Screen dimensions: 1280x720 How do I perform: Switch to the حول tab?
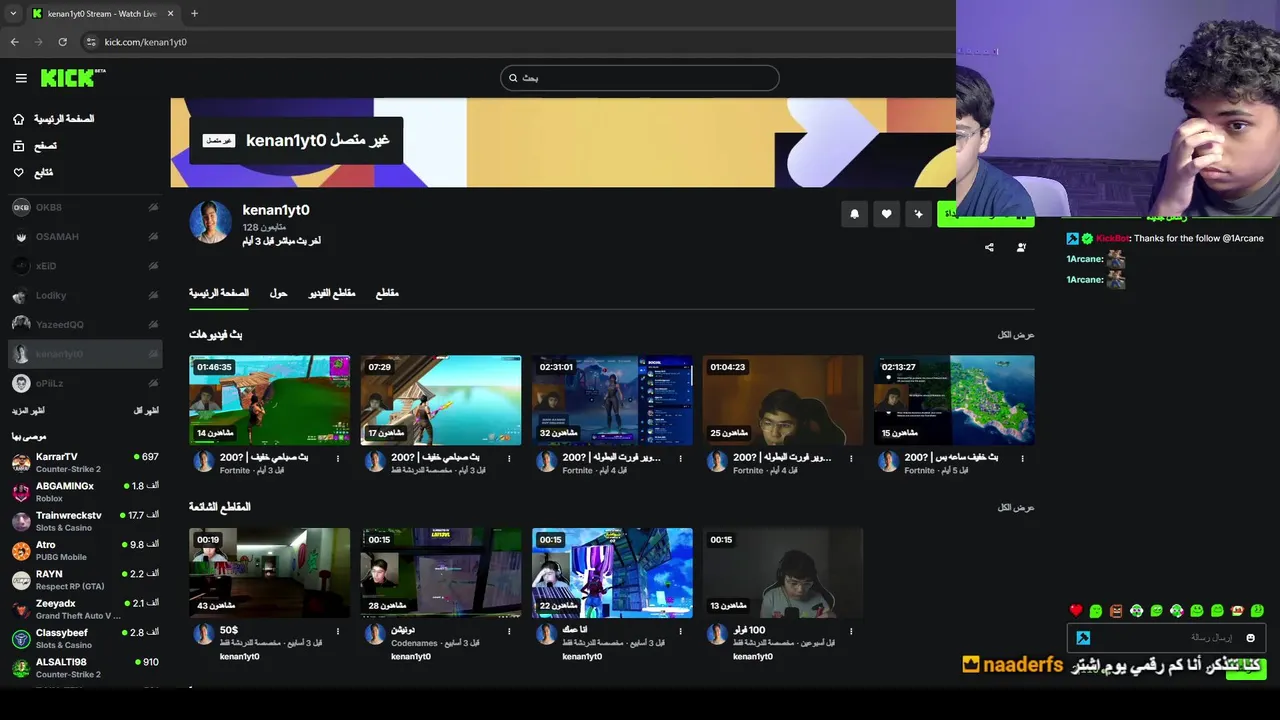pos(278,293)
